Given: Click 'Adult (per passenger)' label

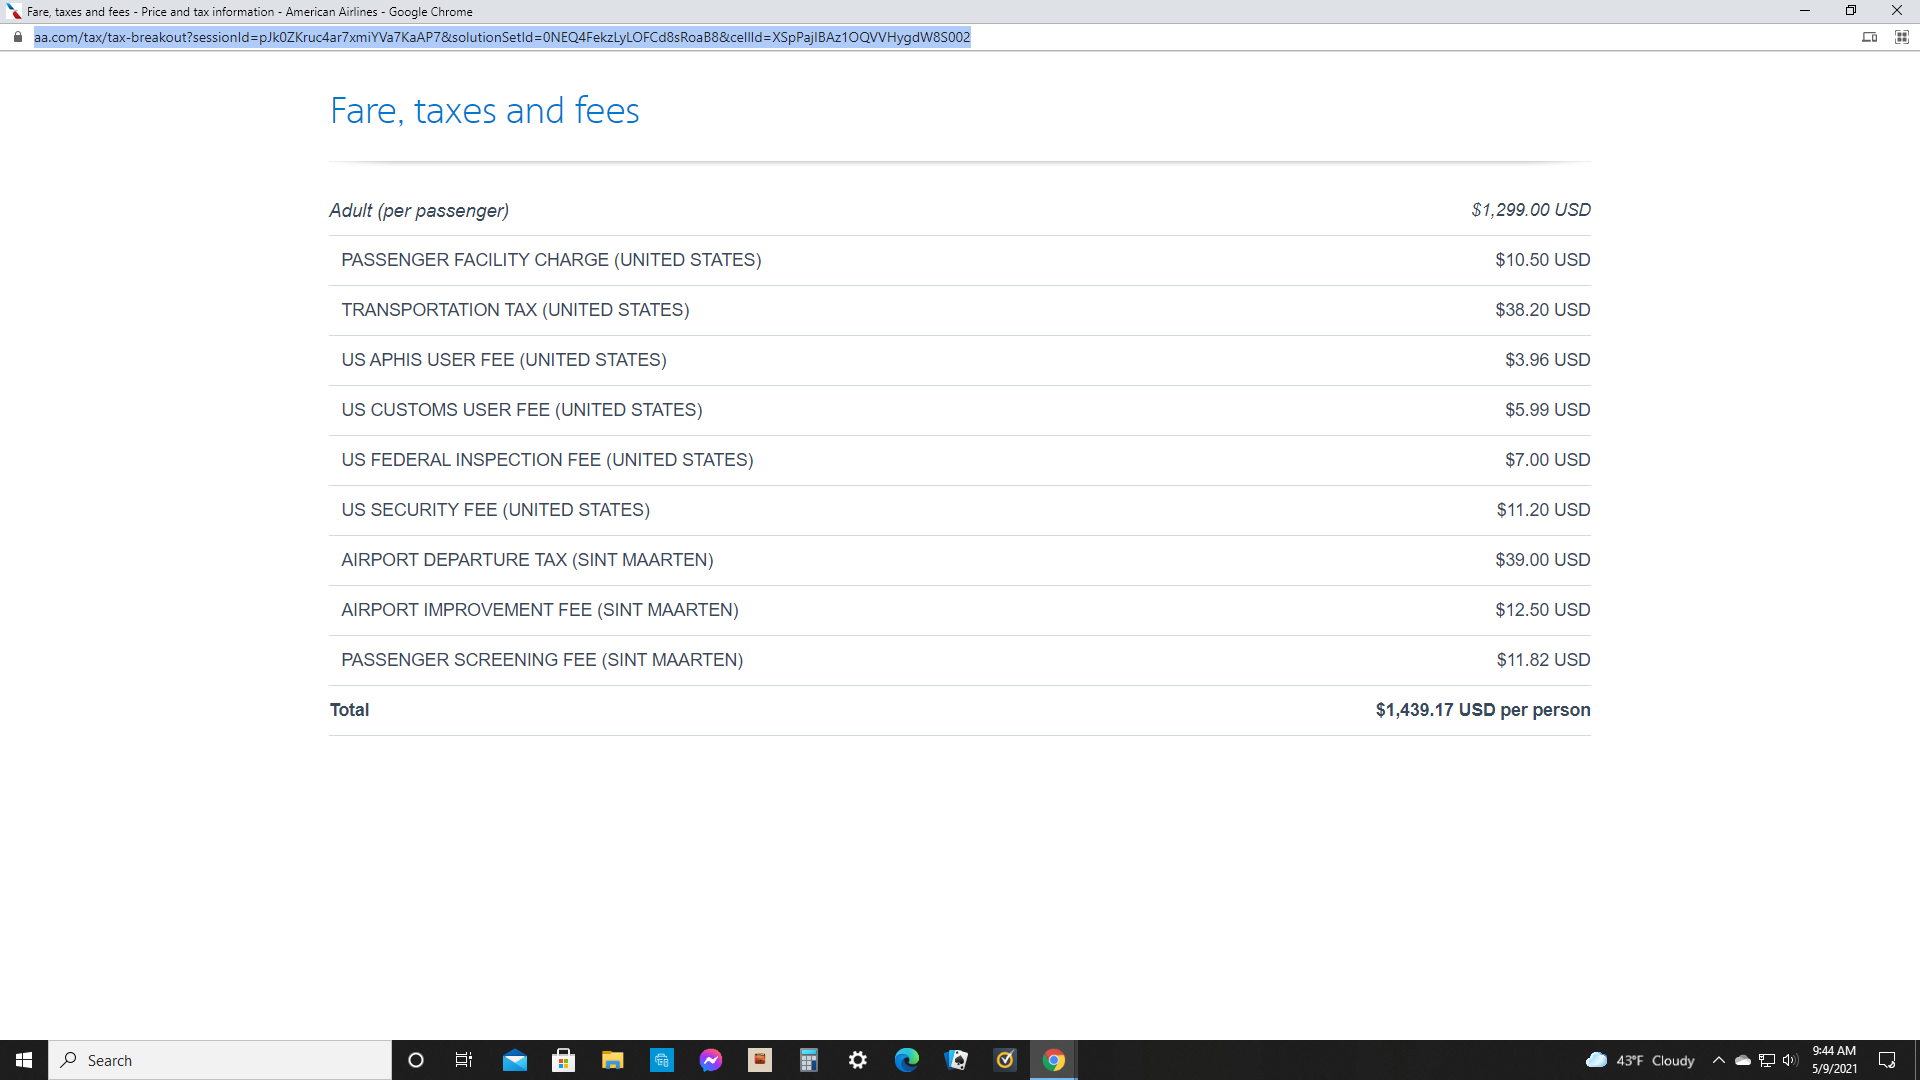Looking at the screenshot, I should tap(419, 210).
